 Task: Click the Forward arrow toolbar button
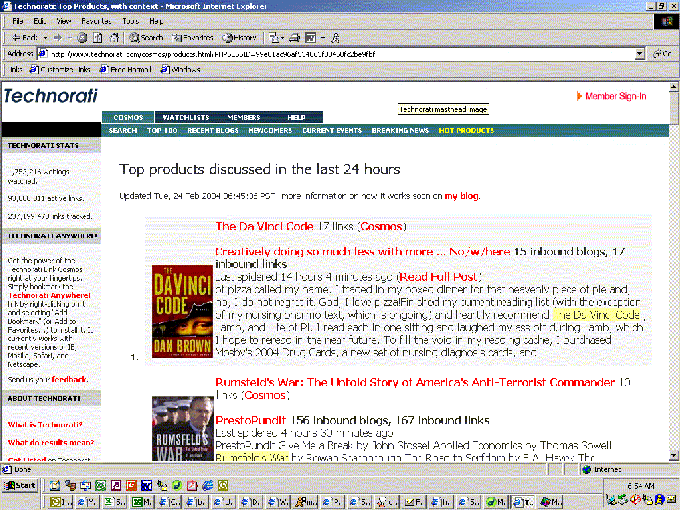tap(58, 38)
